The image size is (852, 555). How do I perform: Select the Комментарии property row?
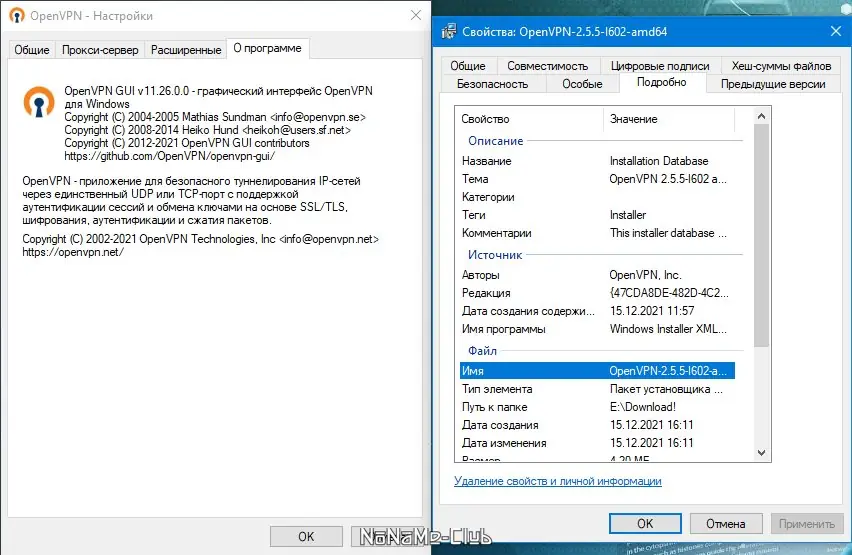pos(597,233)
